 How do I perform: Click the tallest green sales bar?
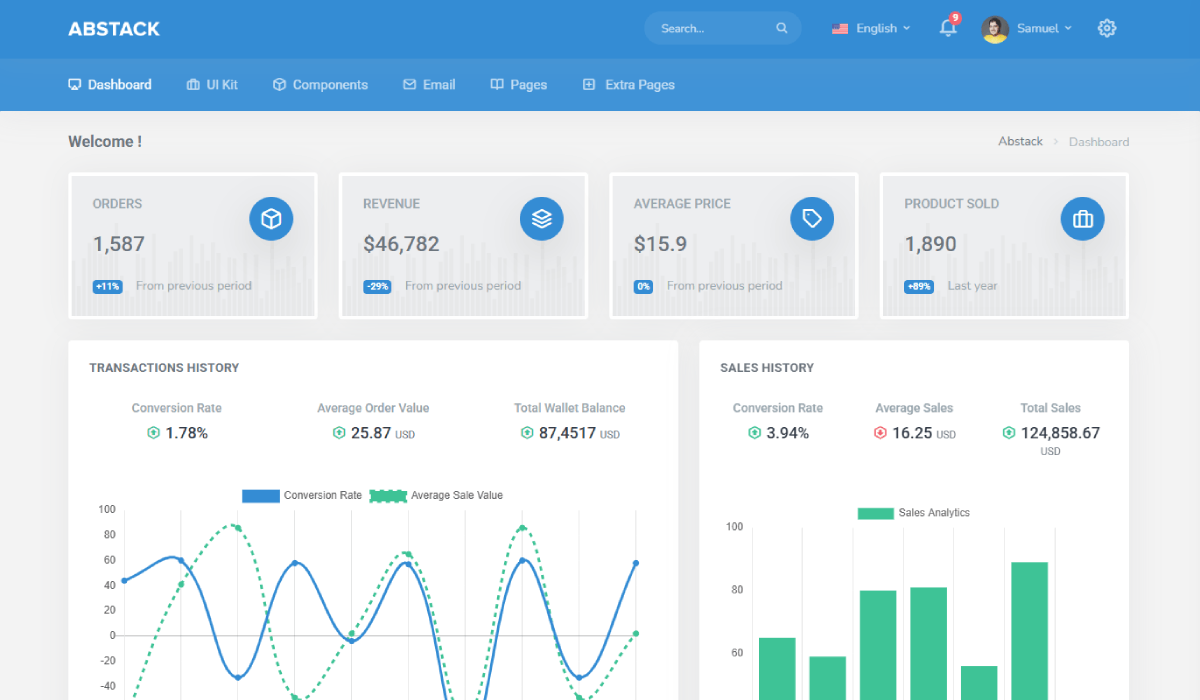[1029, 631]
